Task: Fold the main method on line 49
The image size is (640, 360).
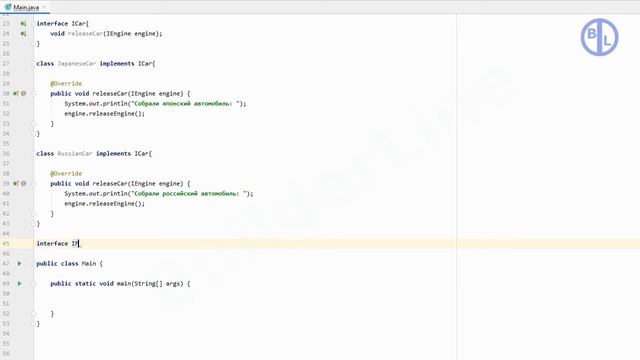Action: point(34,284)
